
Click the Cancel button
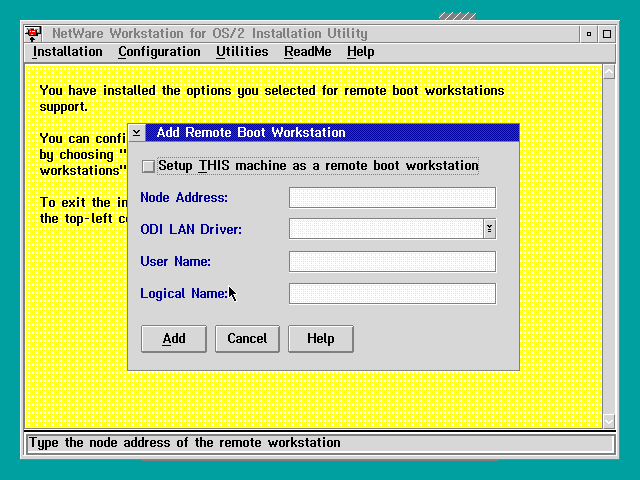pos(247,339)
